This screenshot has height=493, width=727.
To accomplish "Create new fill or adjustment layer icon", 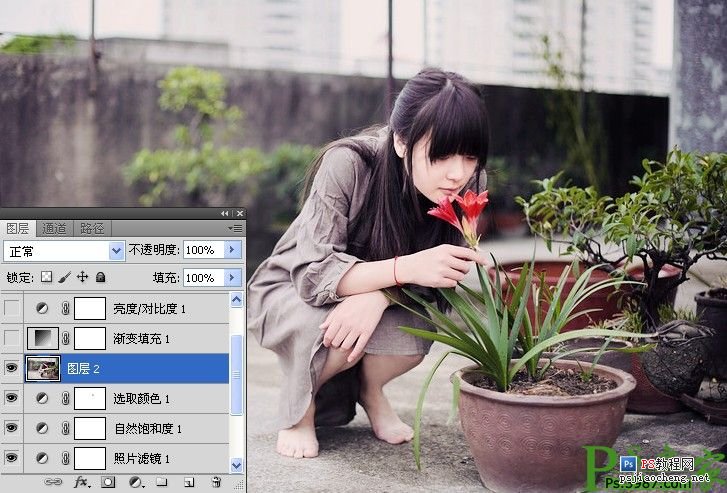I will pyautogui.click(x=135, y=482).
